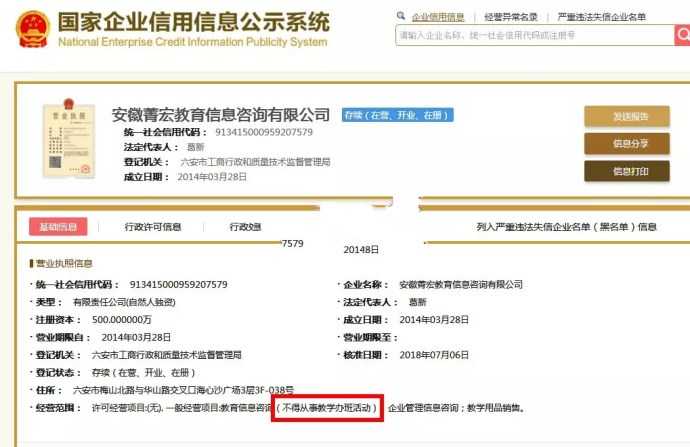Click the 国家企业信用信息公示系统 site title

click(x=192, y=21)
